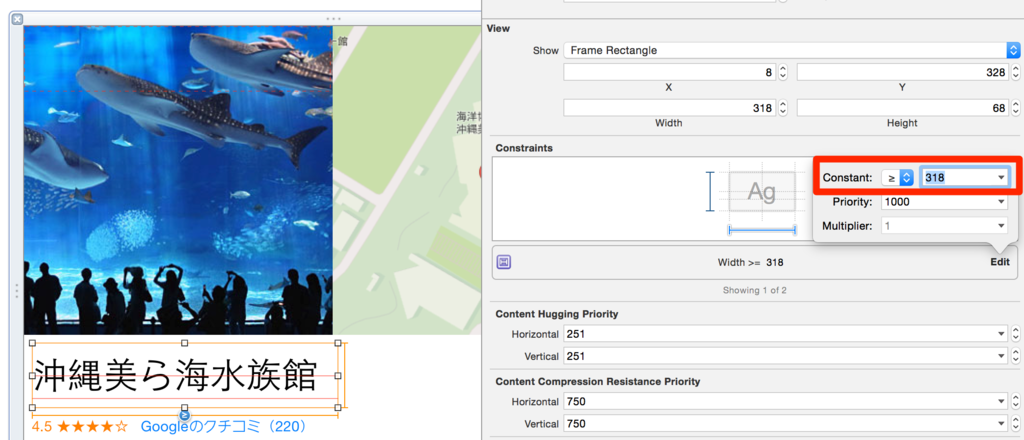
Task: Click the right-middle selection handle of the label
Action: (x=338, y=375)
